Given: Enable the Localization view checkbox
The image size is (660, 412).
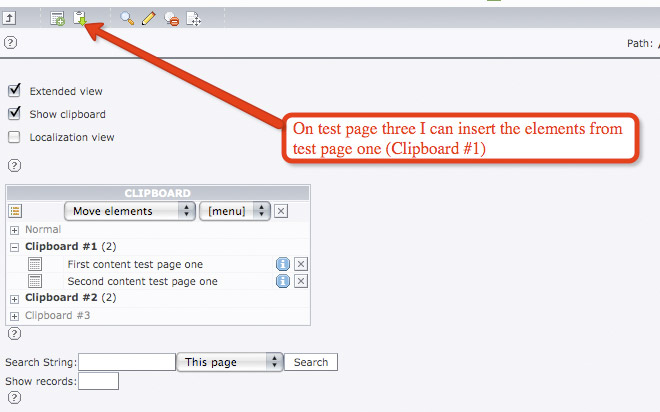Looking at the screenshot, I should pyautogui.click(x=15, y=137).
